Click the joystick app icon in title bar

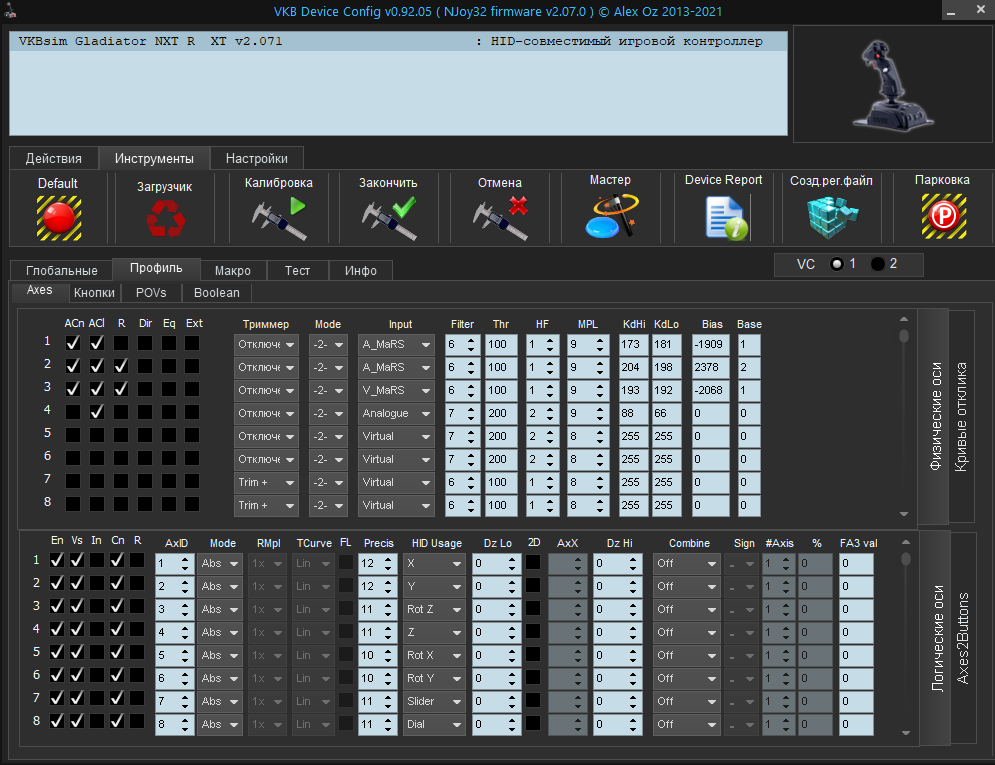(x=11, y=11)
